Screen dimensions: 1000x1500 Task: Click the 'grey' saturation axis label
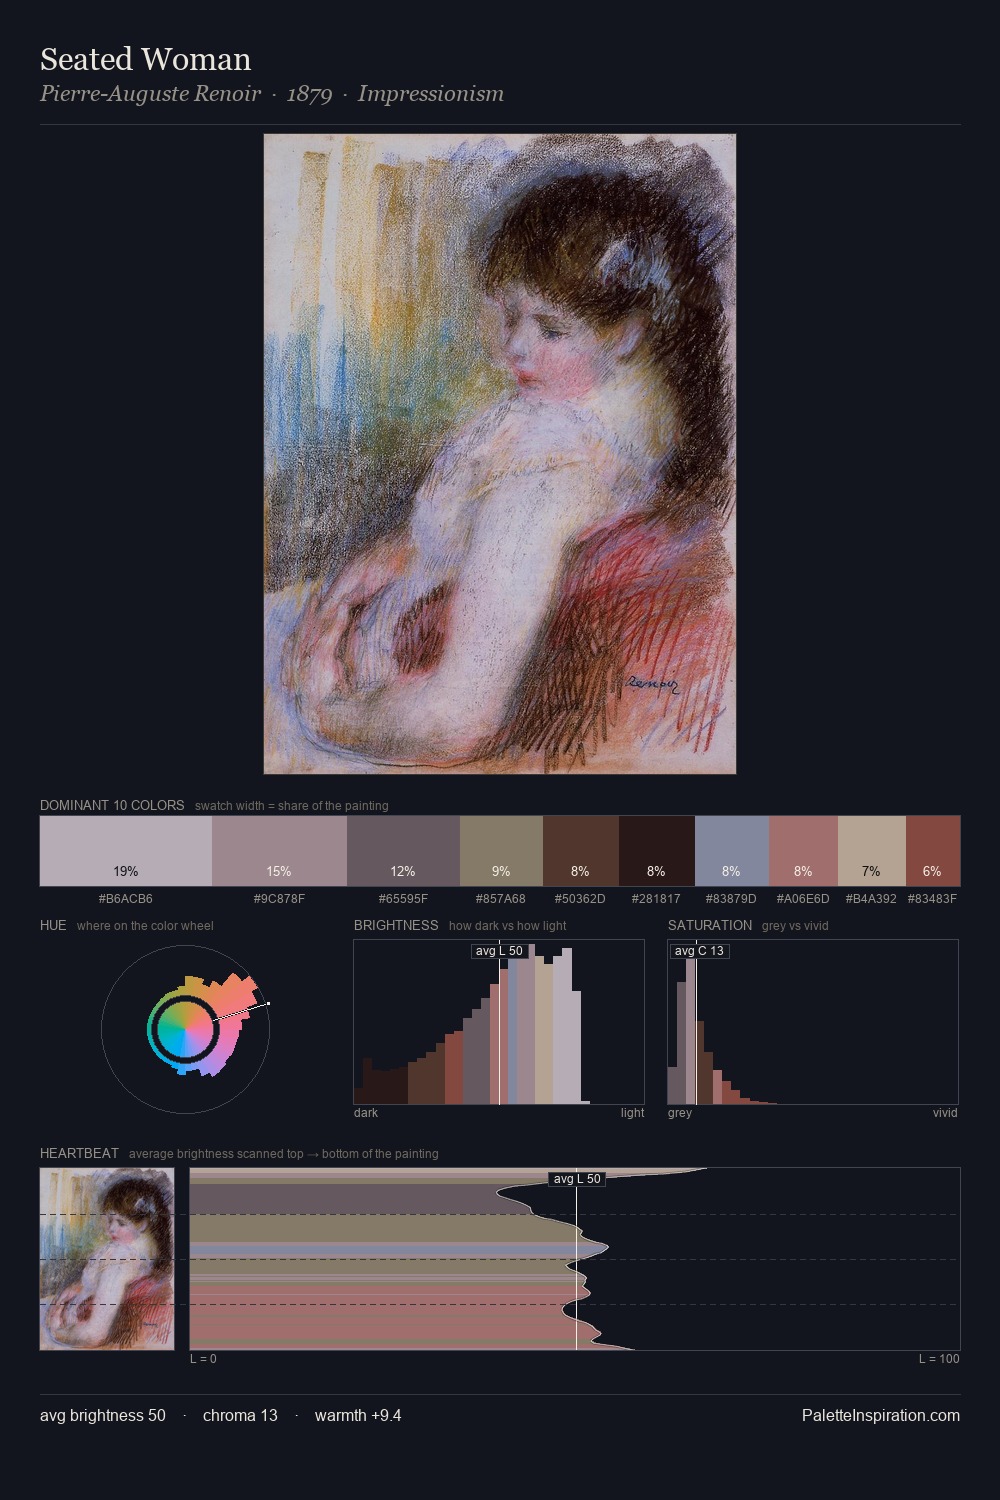tap(680, 1113)
